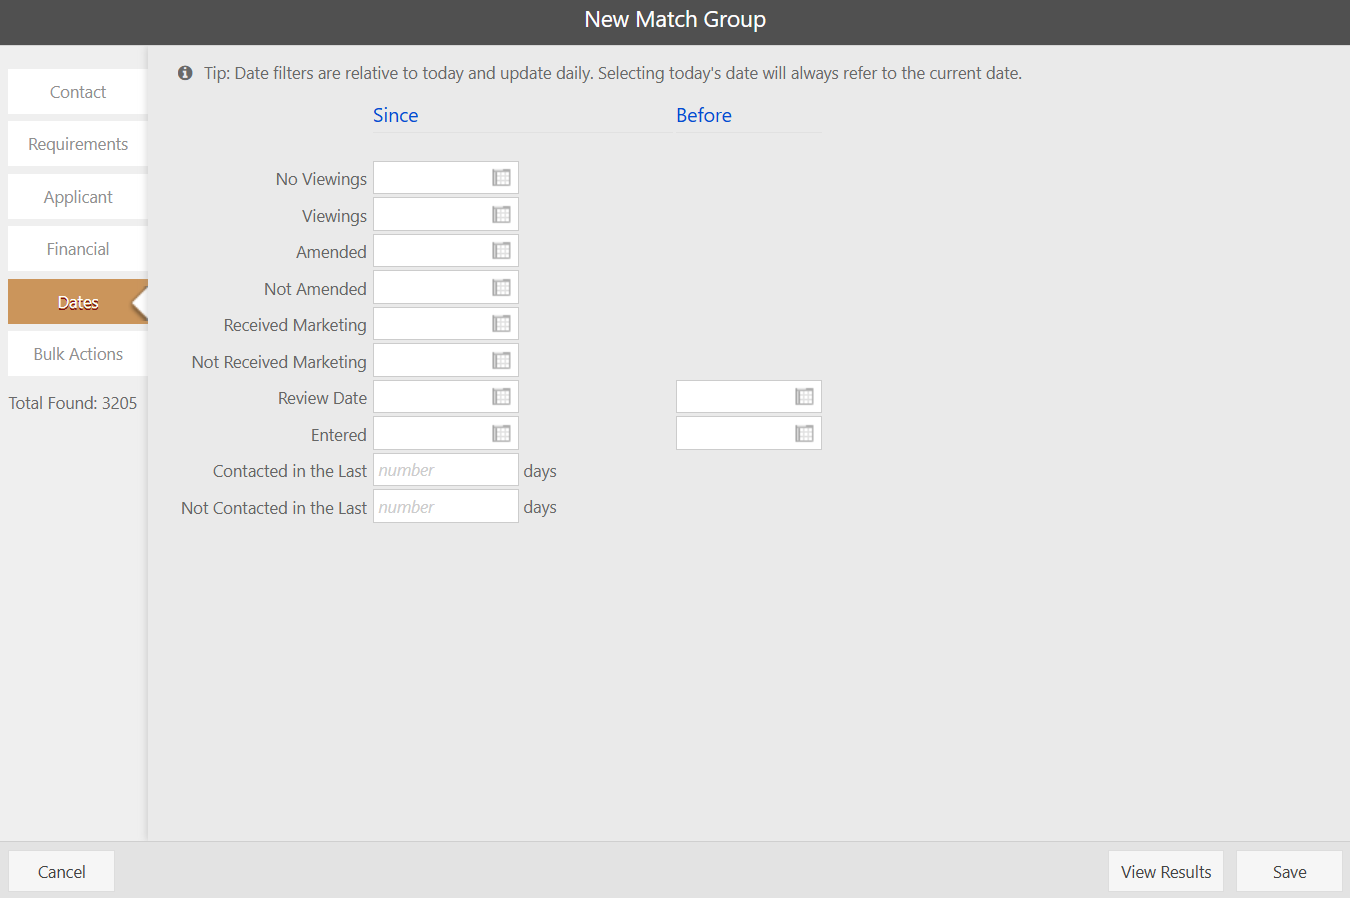Save the match group
The height and width of the screenshot is (898, 1350).
pos(1290,872)
